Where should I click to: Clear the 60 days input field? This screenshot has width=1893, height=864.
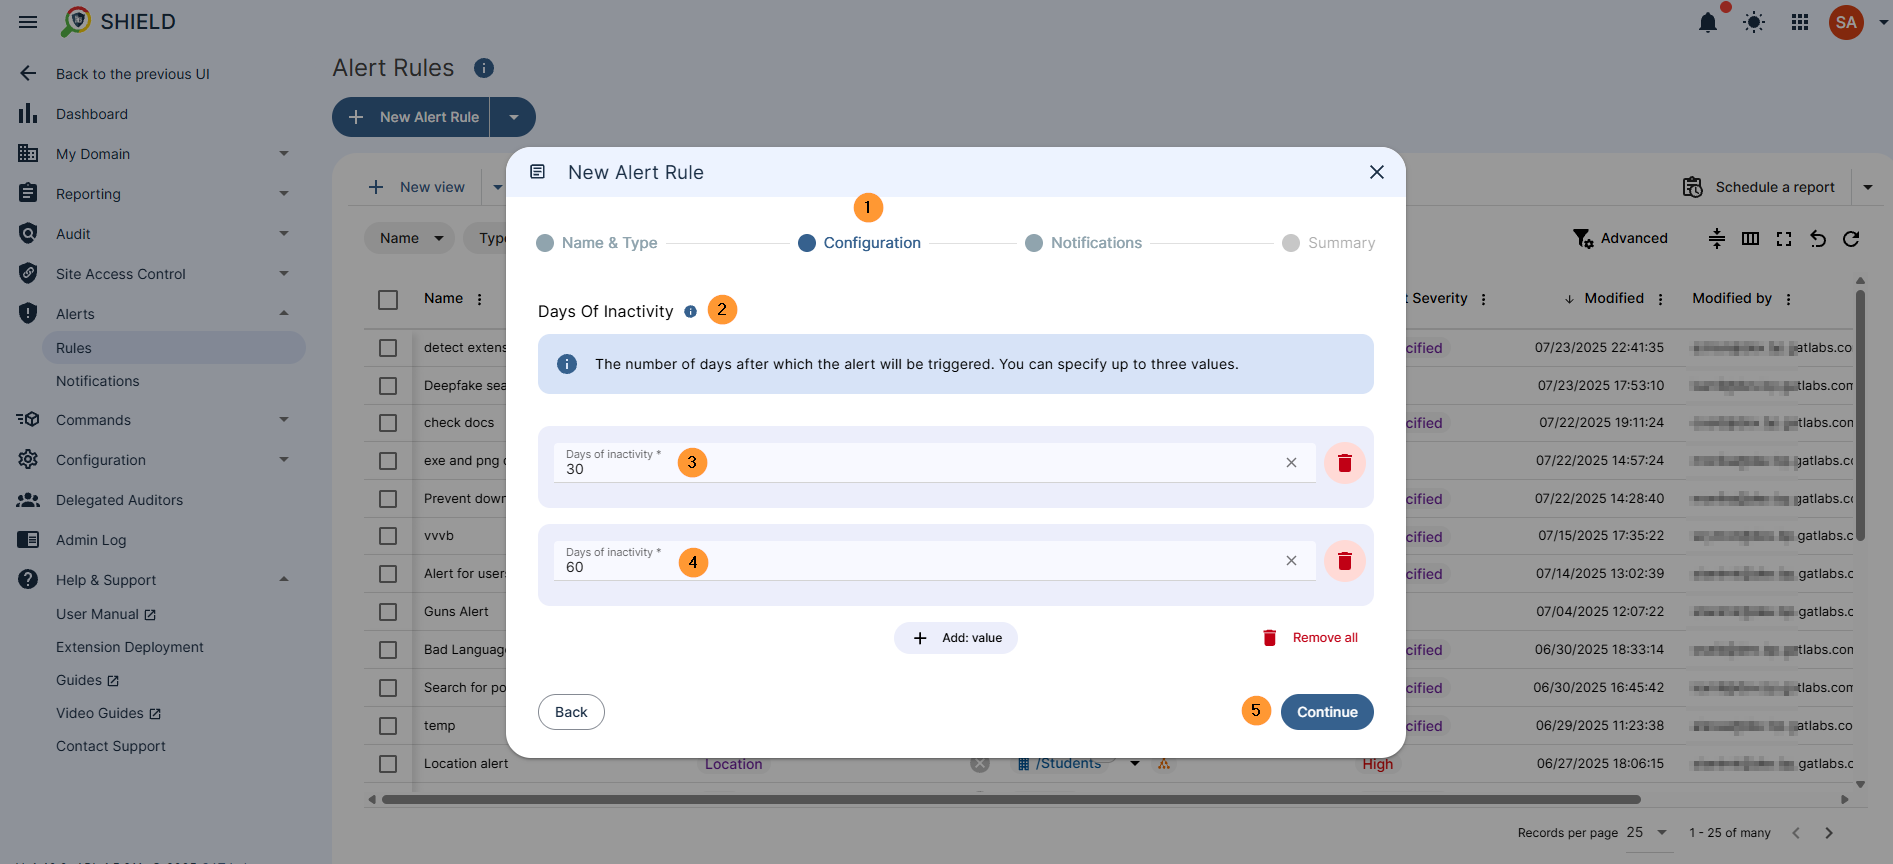pos(1291,561)
